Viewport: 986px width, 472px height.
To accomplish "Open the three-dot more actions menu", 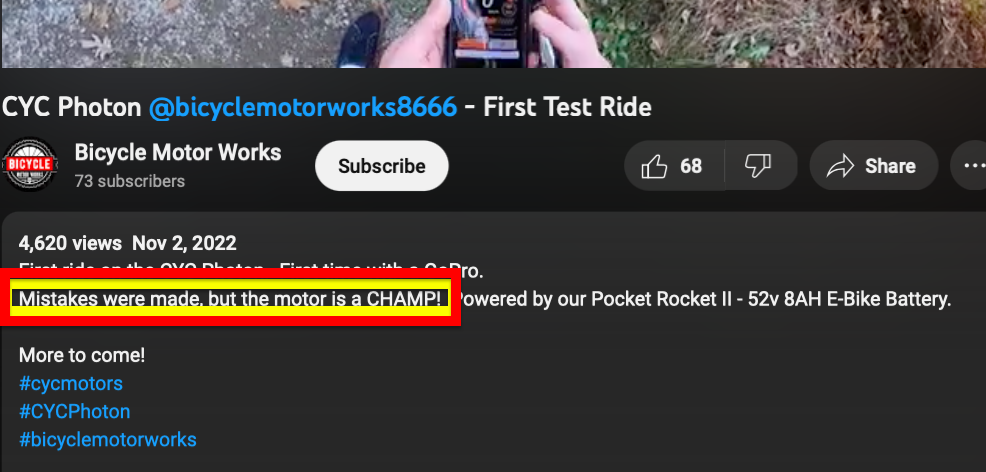I will 973,166.
